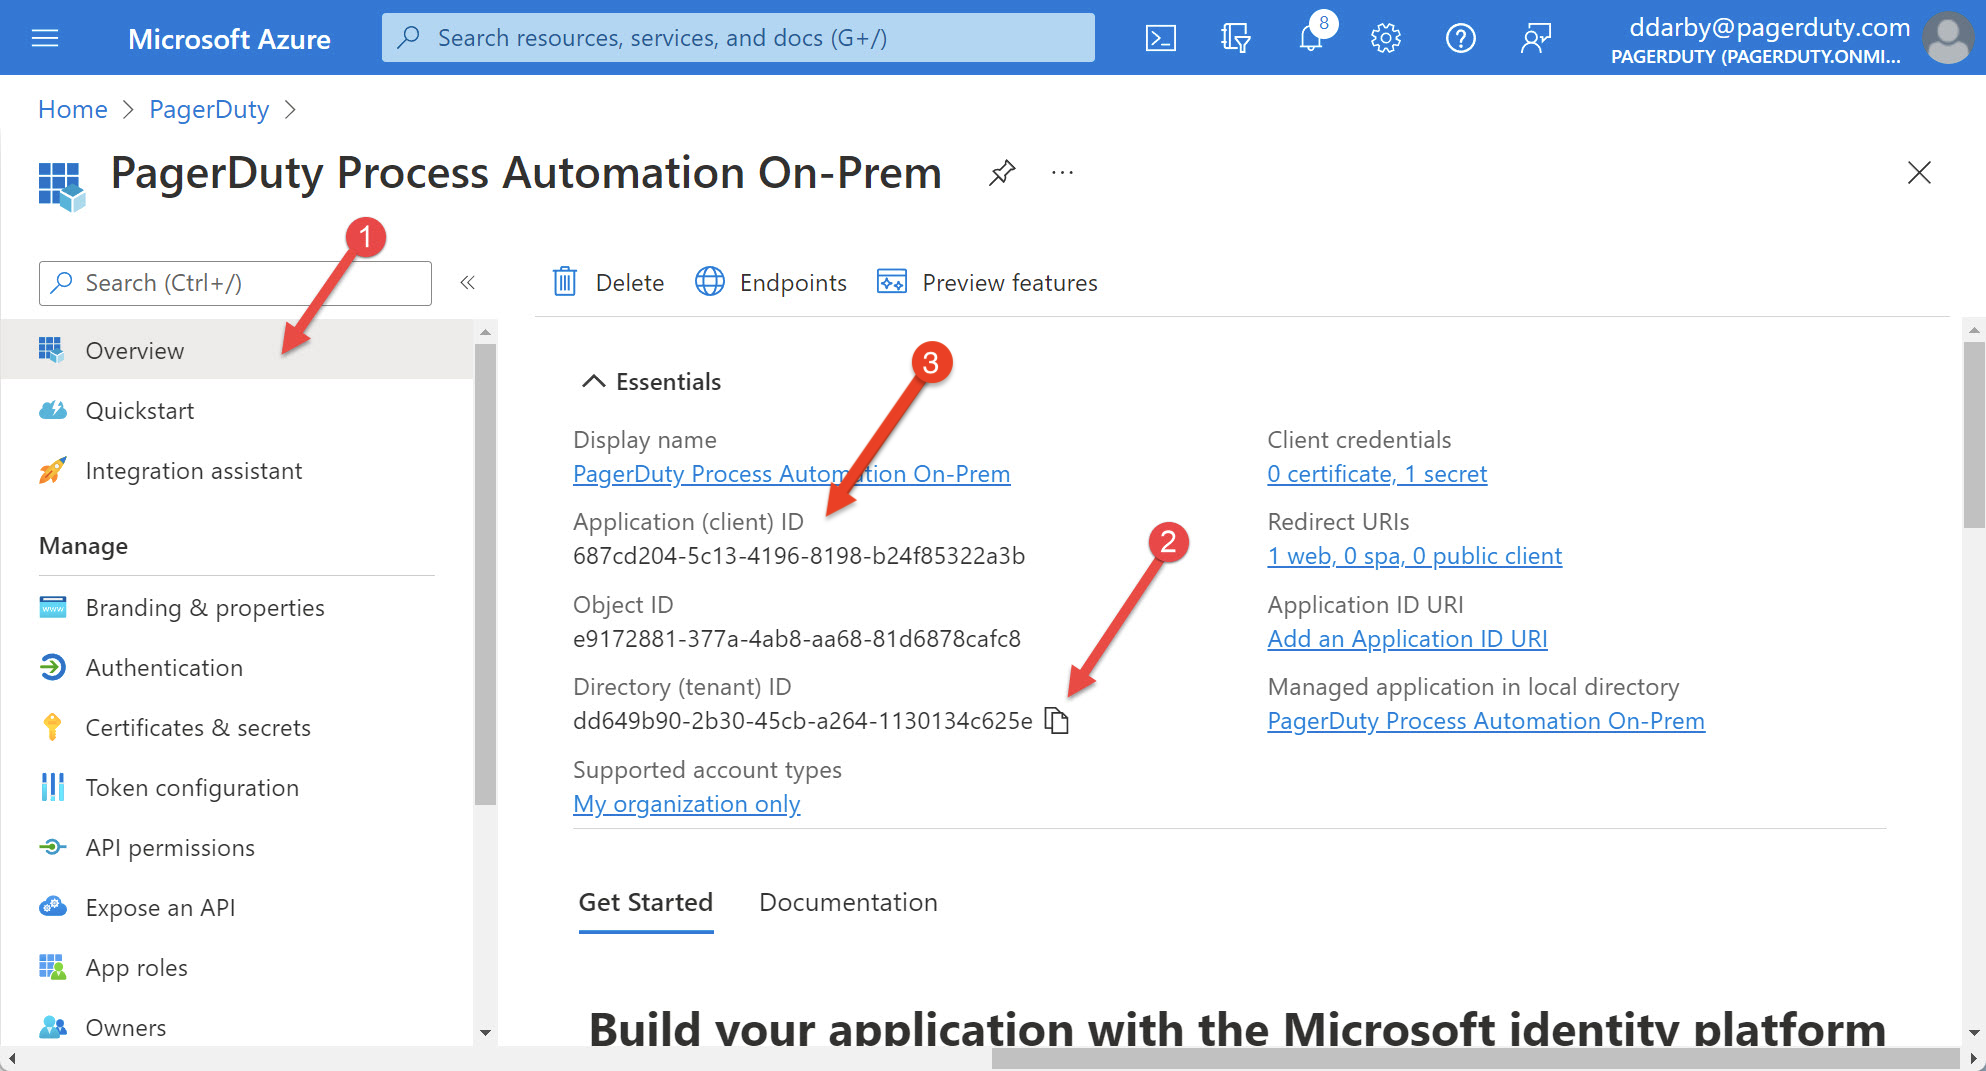Click the Authentication icon in sidebar
Image resolution: width=1986 pixels, height=1071 pixels.
tap(53, 667)
